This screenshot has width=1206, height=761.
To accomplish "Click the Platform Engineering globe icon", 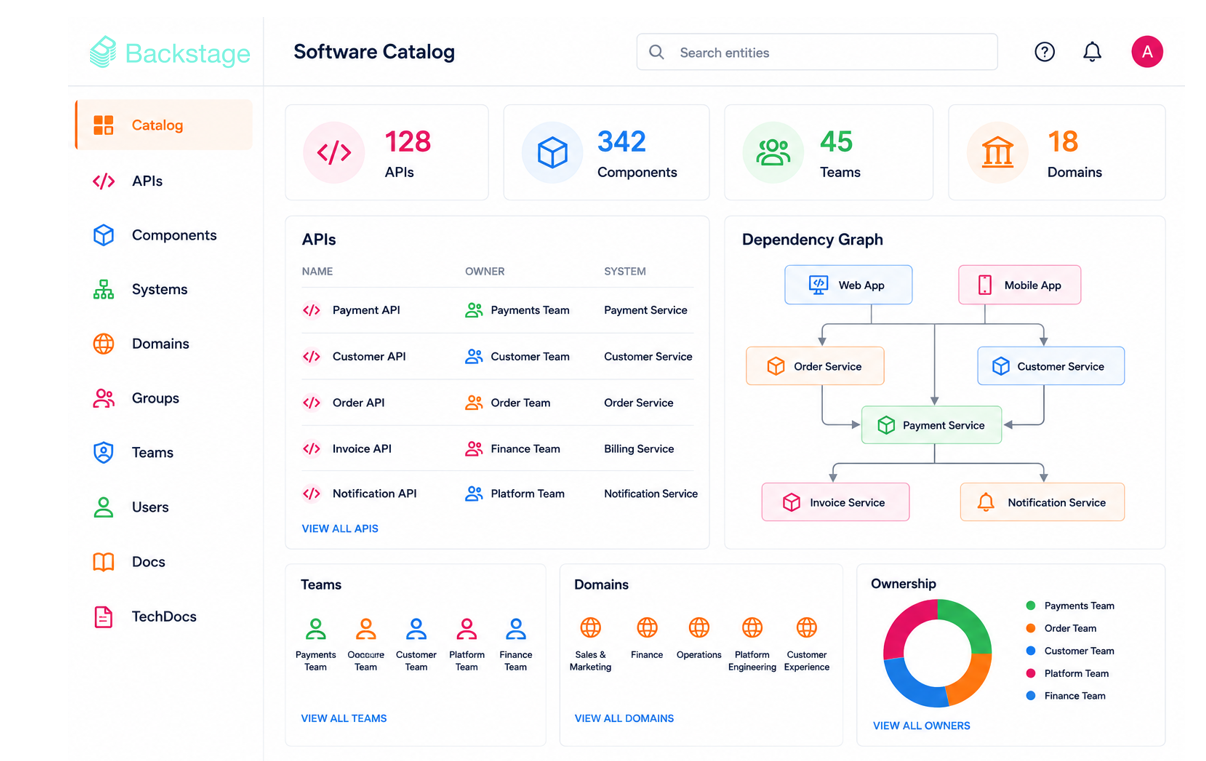I will pyautogui.click(x=752, y=627).
